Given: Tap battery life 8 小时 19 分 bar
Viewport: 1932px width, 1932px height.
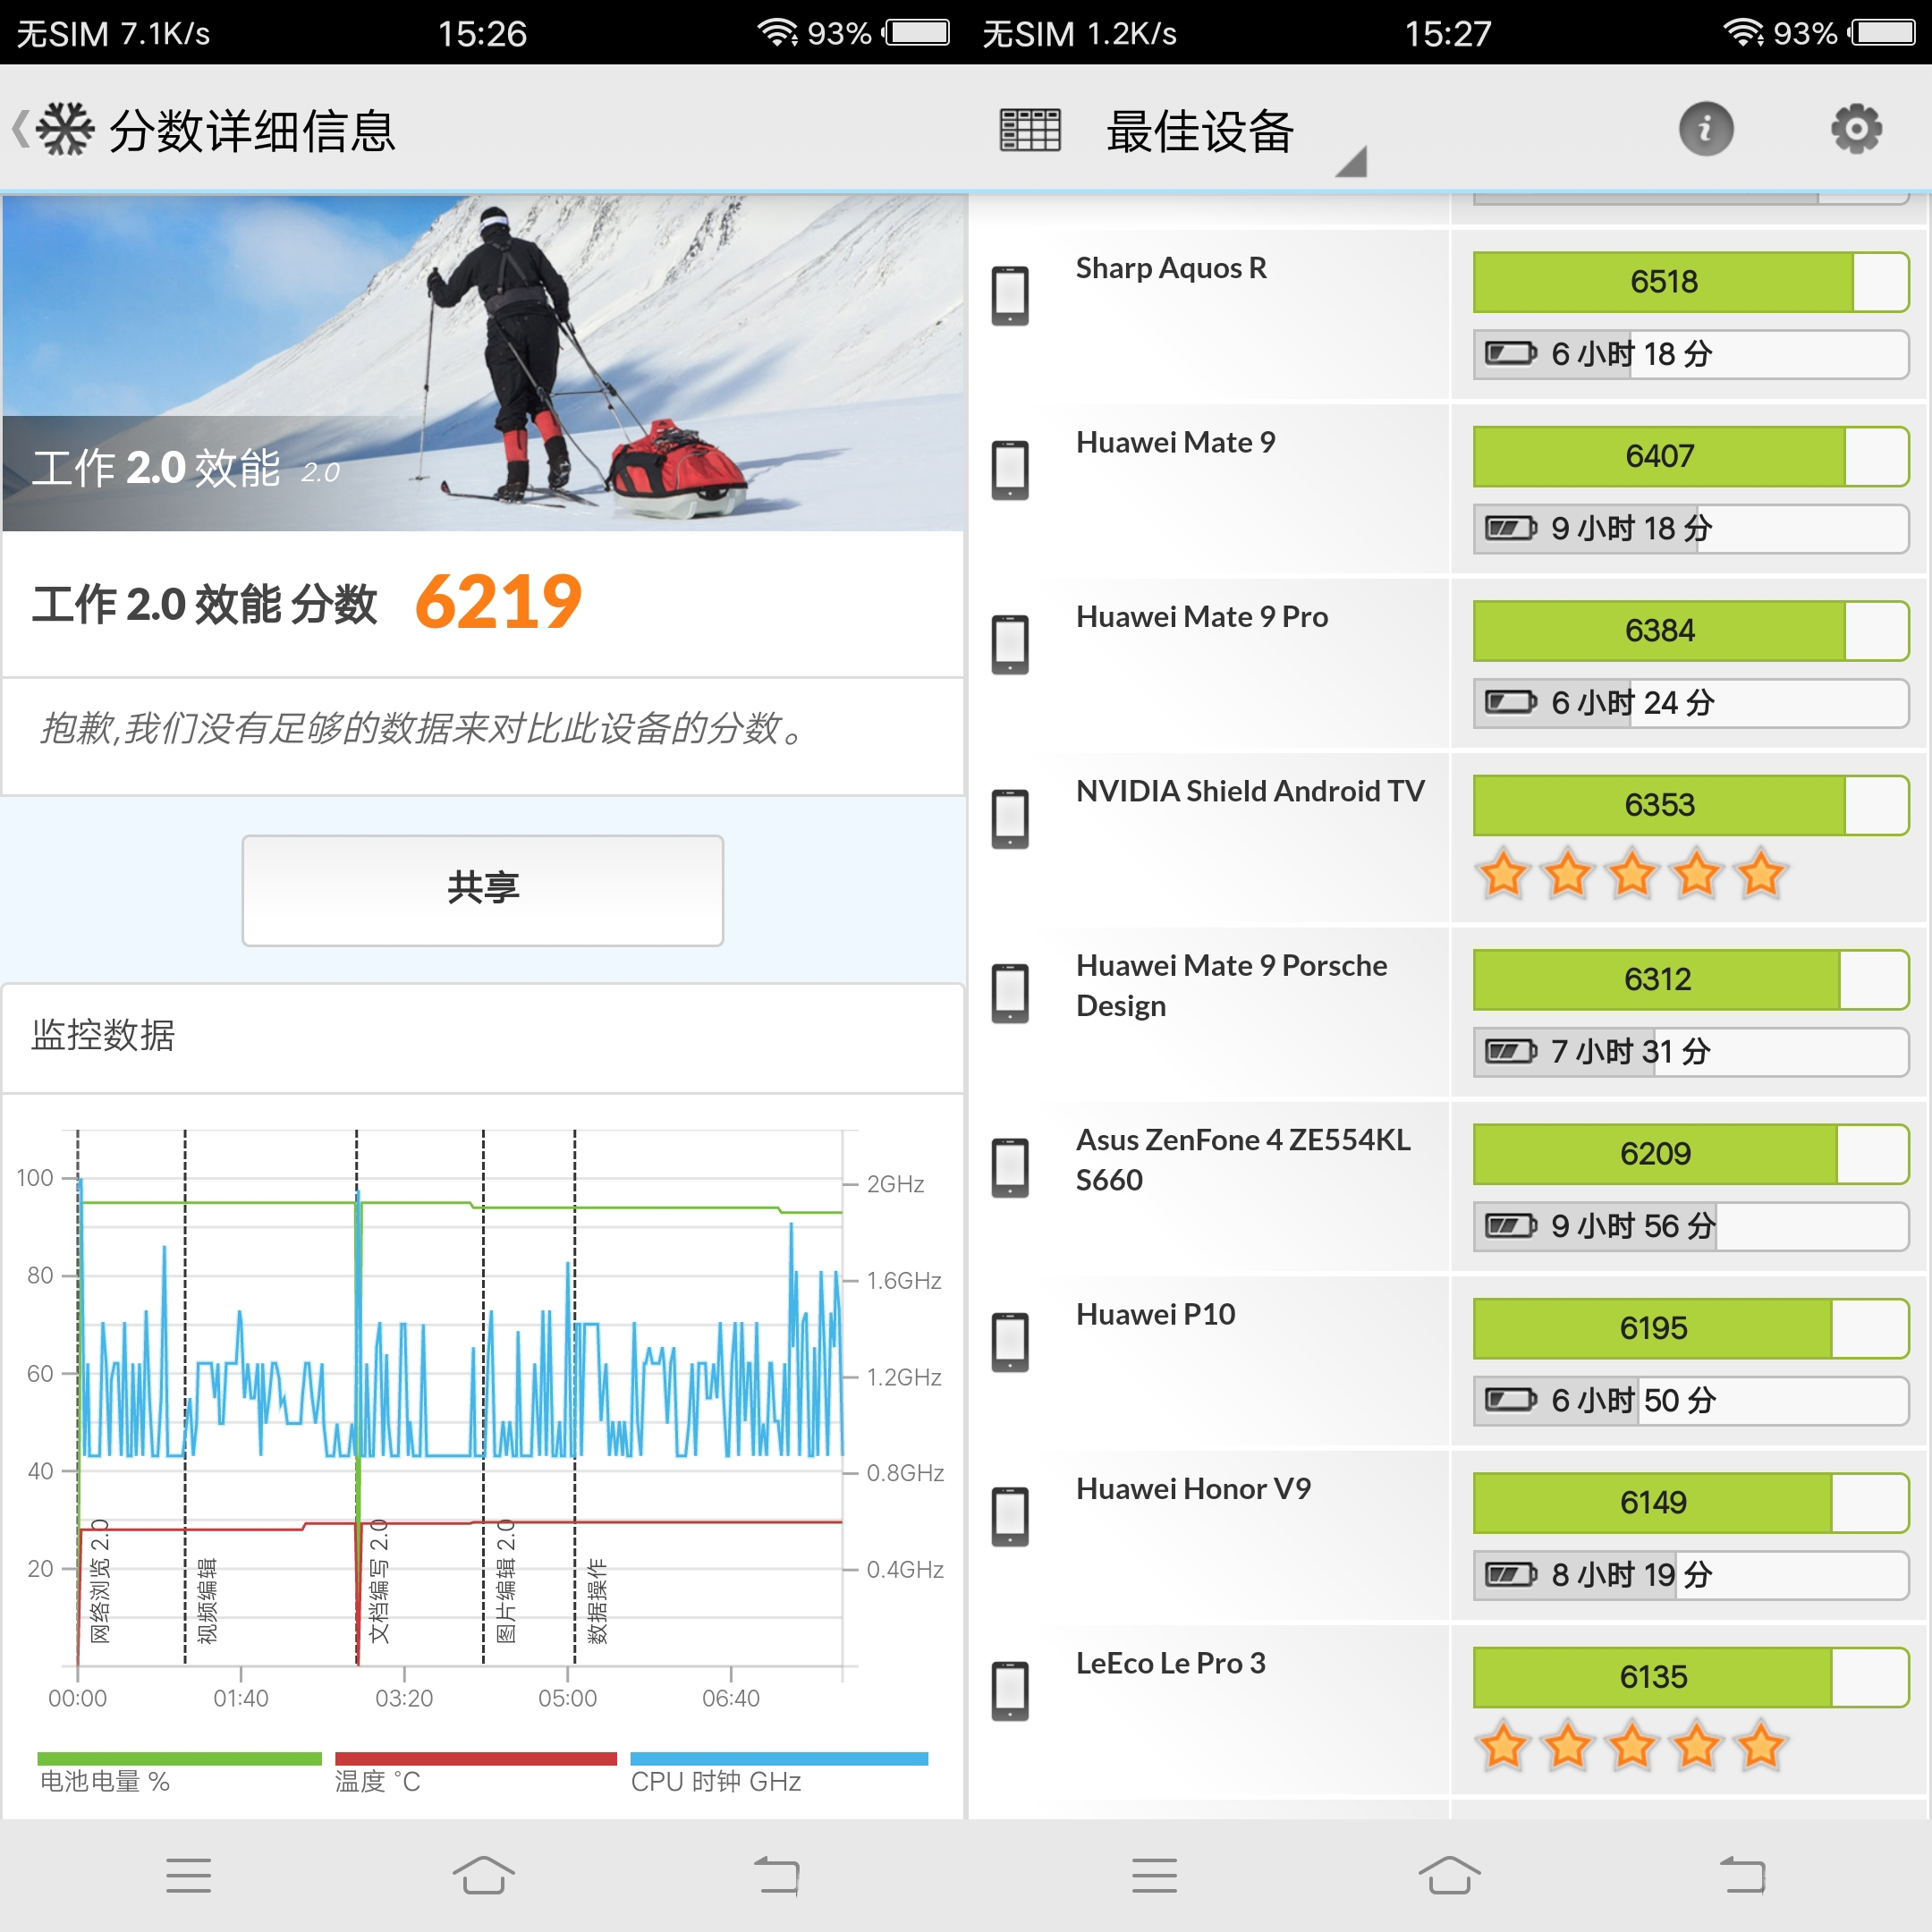Looking at the screenshot, I should (x=1690, y=1575).
